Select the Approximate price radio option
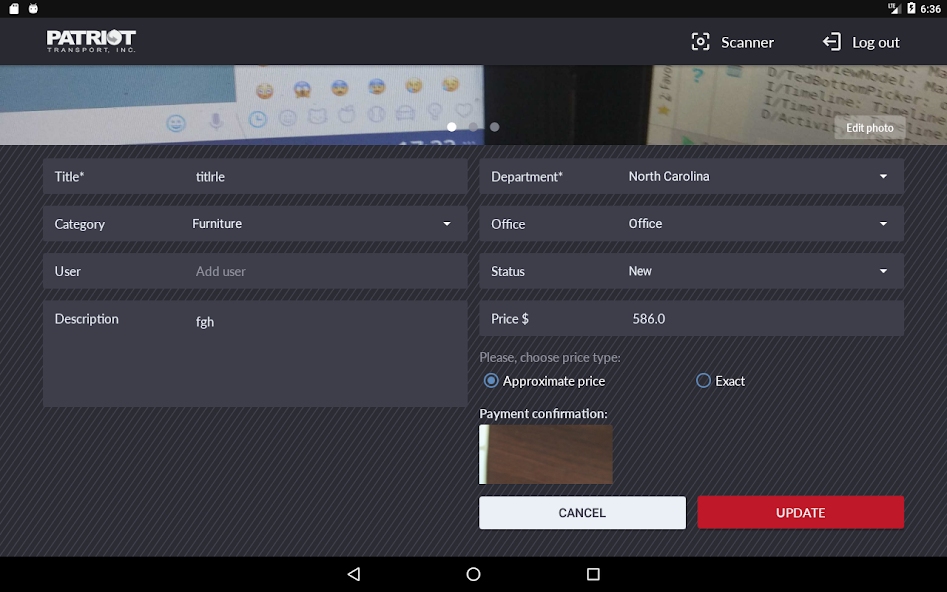Screen dimensions: 947x592 click(x=491, y=381)
